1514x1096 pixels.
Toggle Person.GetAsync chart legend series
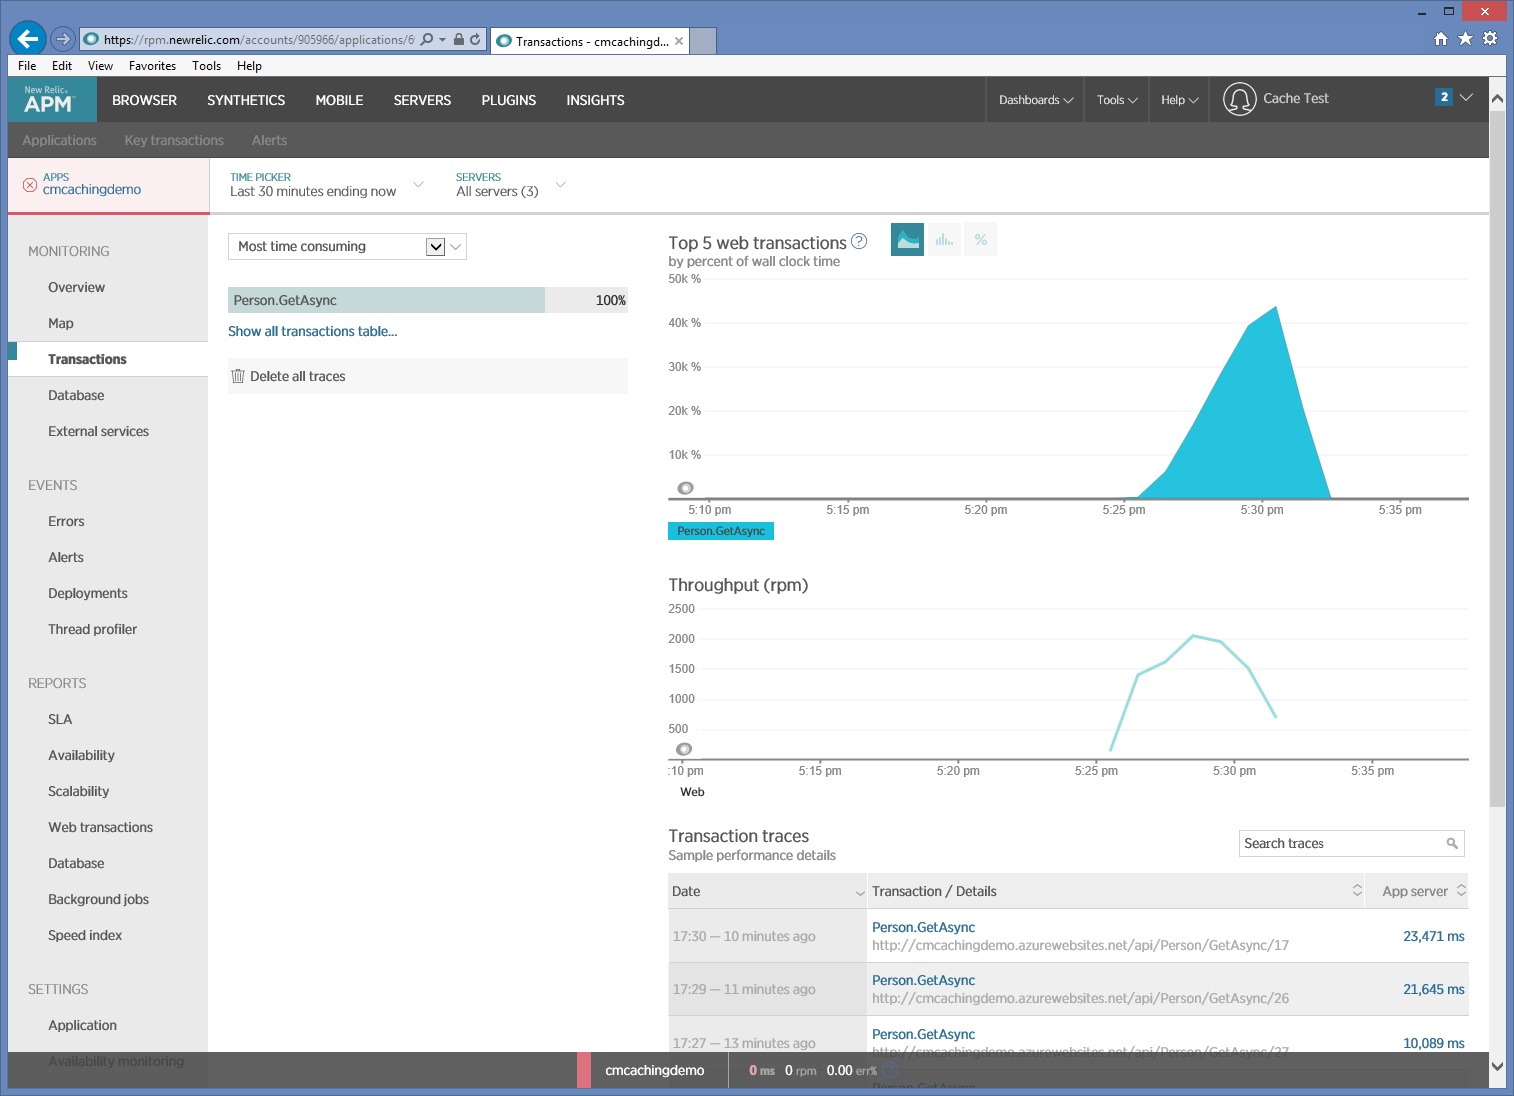point(720,531)
